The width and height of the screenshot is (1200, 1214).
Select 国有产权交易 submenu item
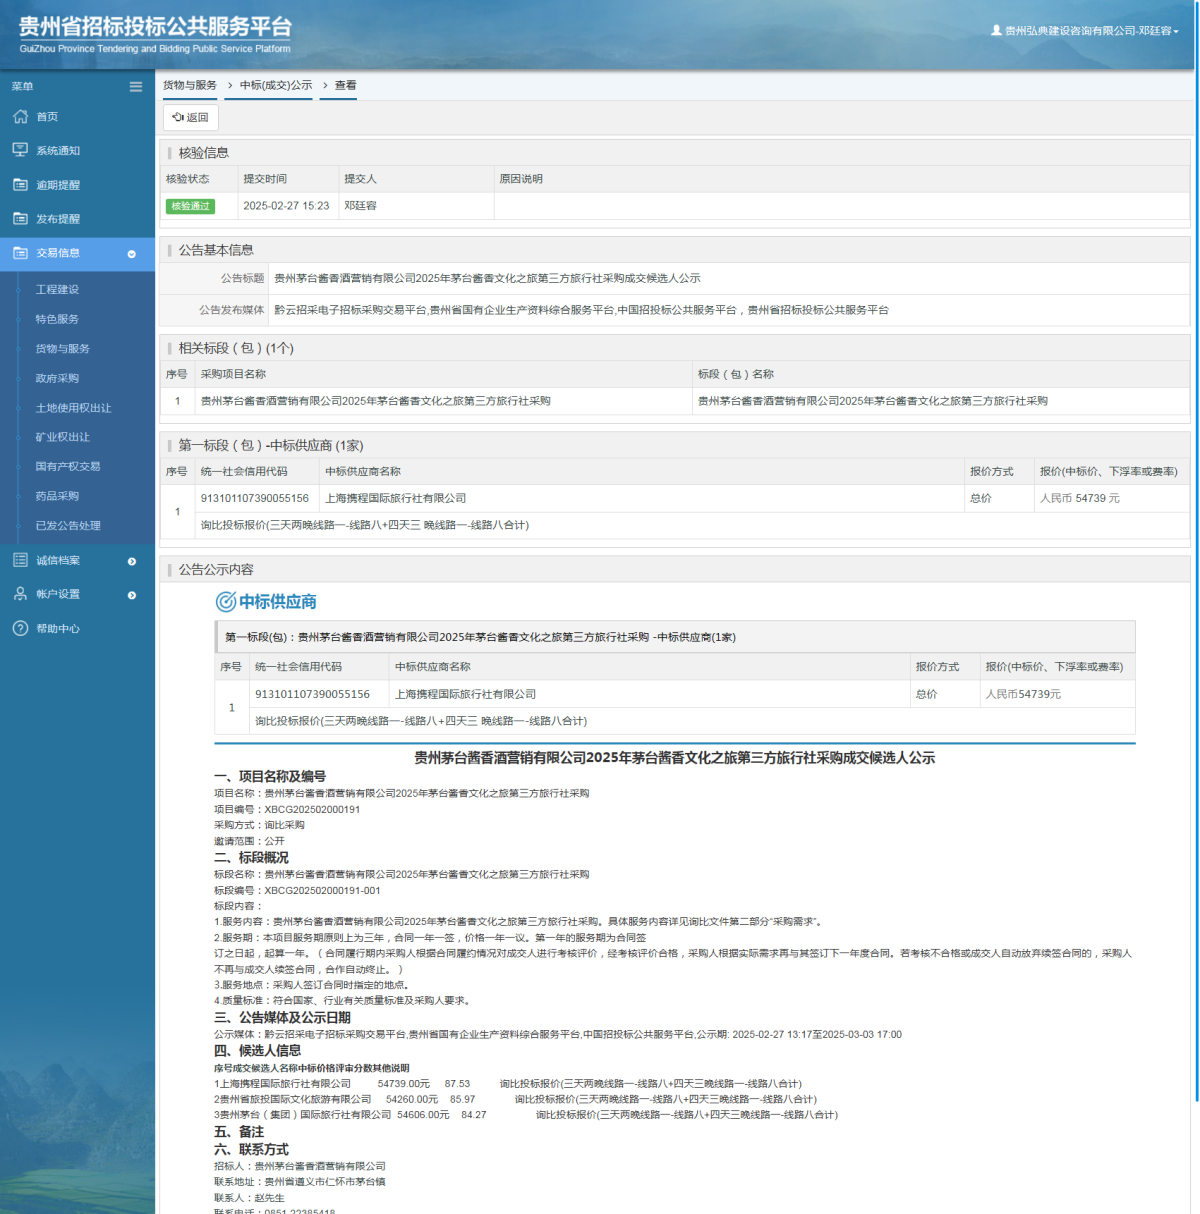(x=68, y=466)
